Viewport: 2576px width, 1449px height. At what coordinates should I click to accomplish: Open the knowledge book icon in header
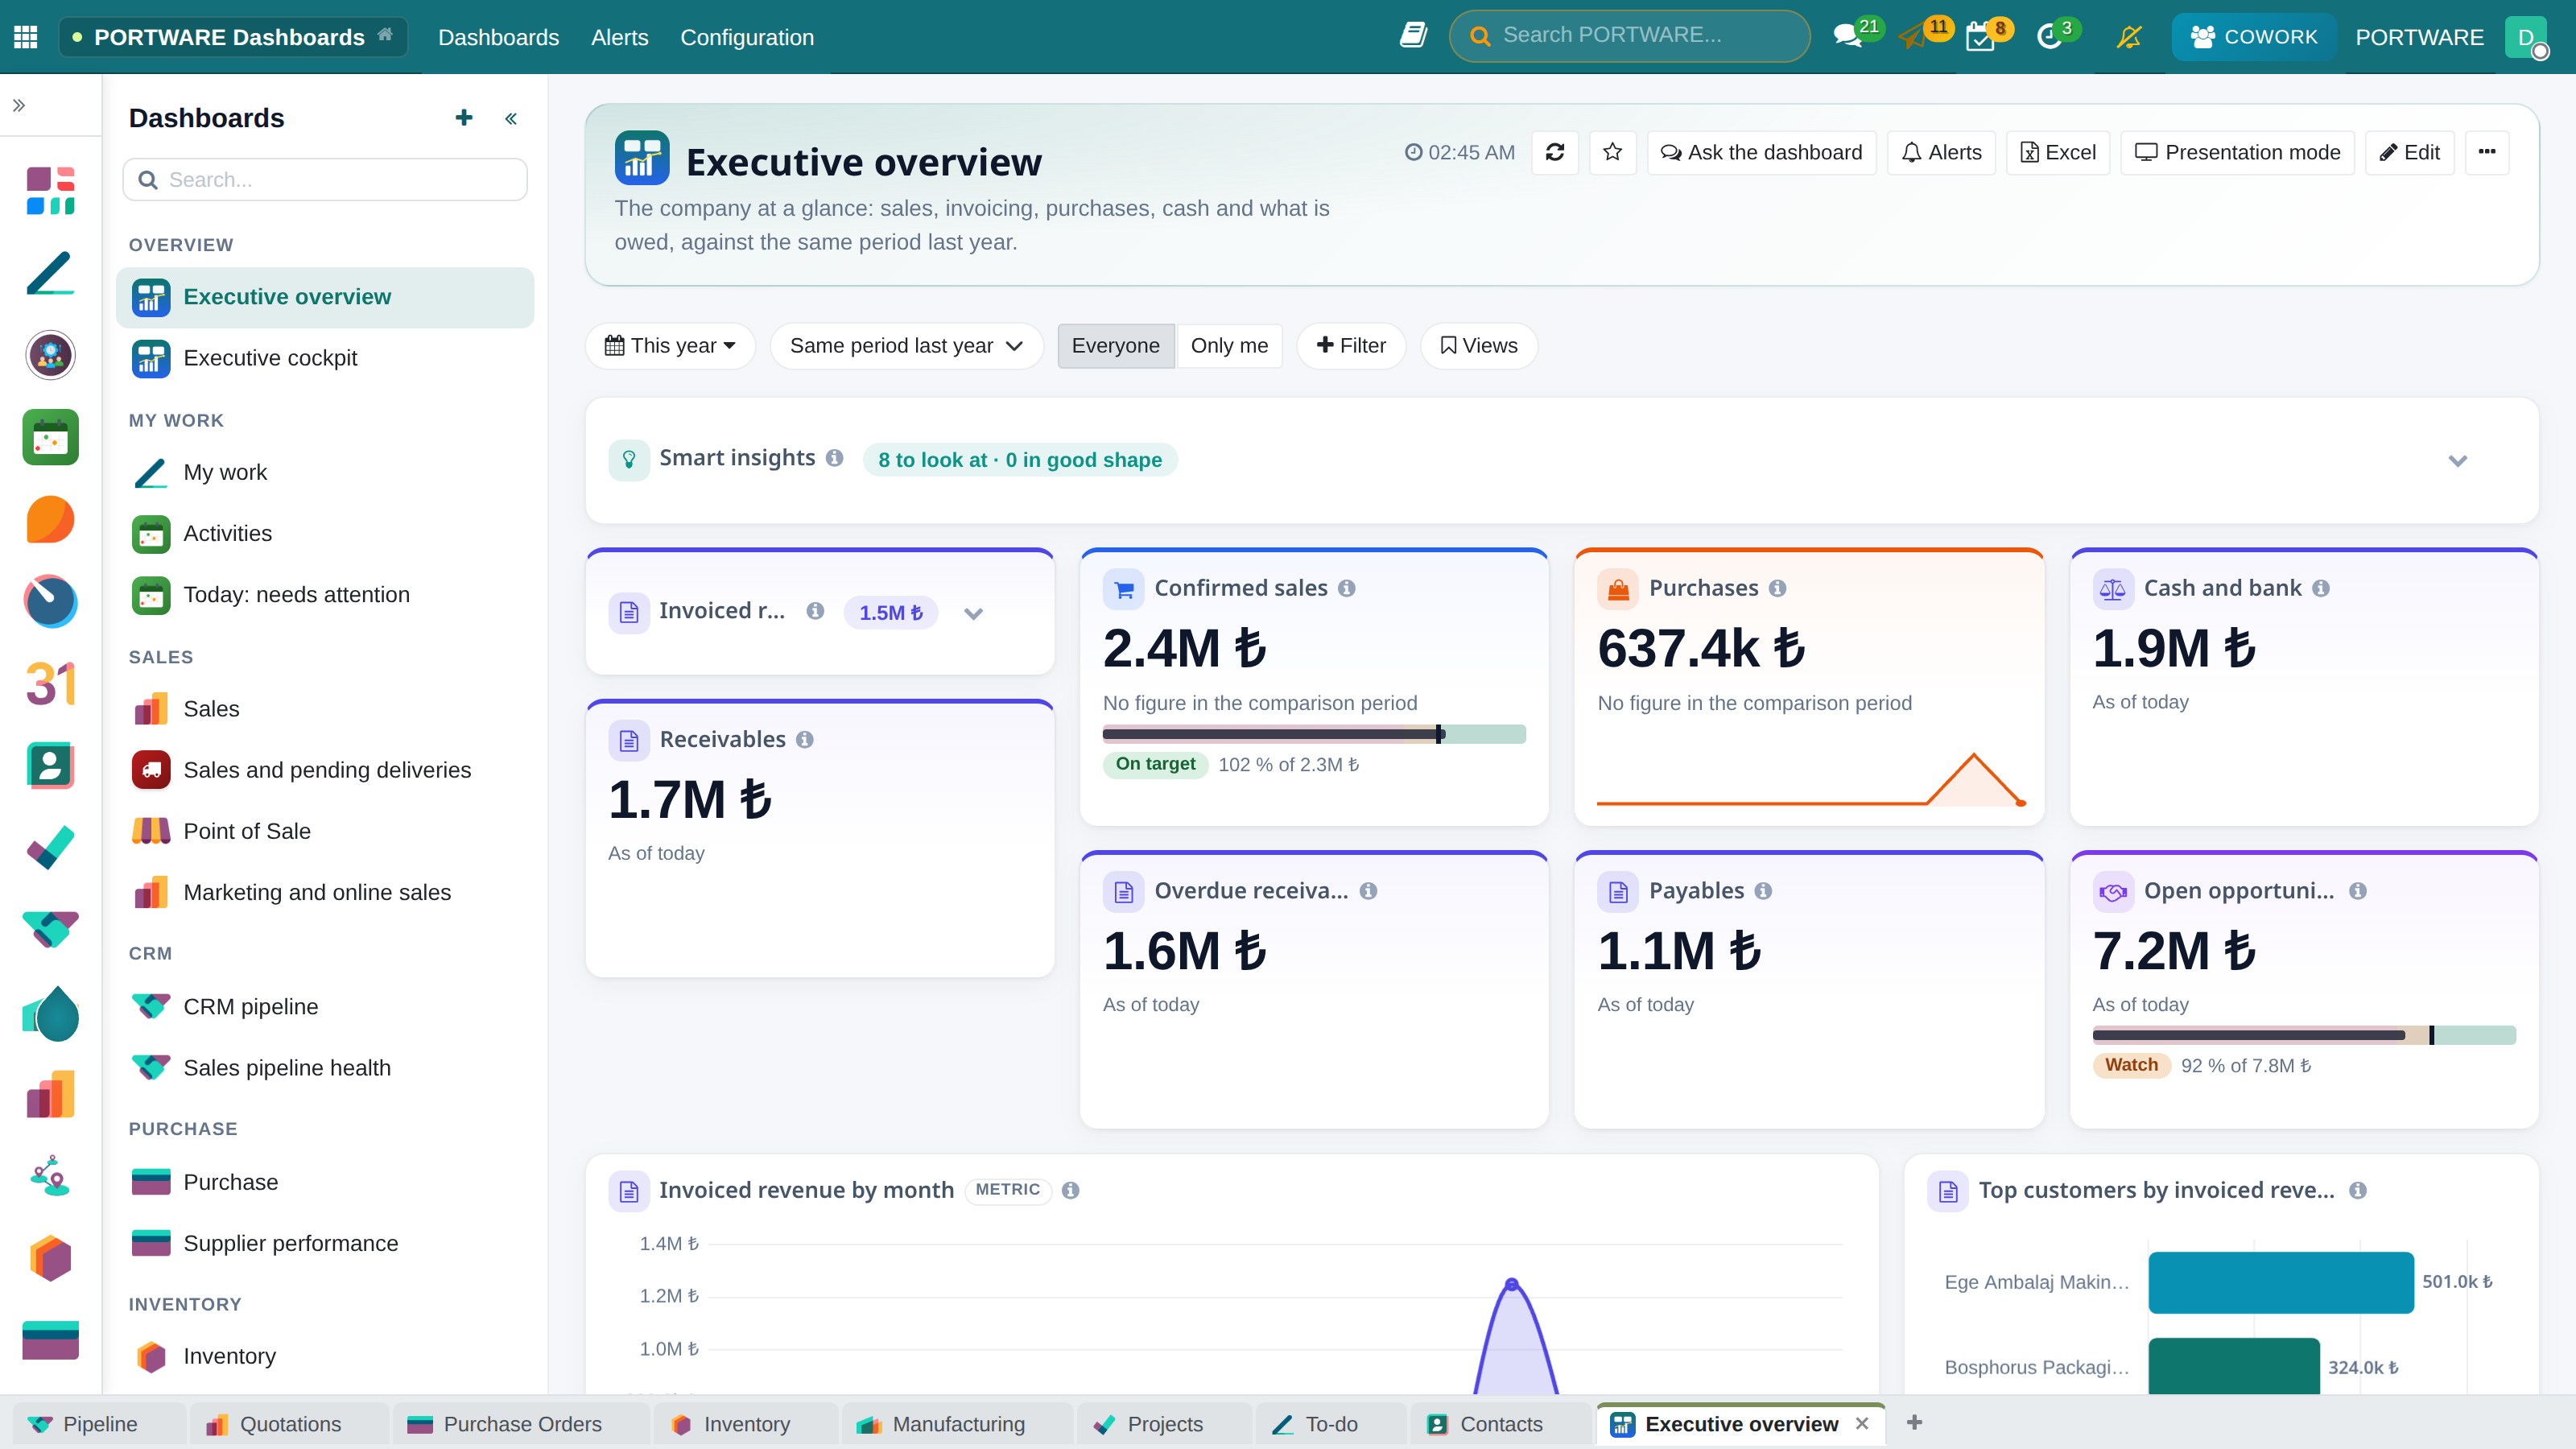(1413, 36)
